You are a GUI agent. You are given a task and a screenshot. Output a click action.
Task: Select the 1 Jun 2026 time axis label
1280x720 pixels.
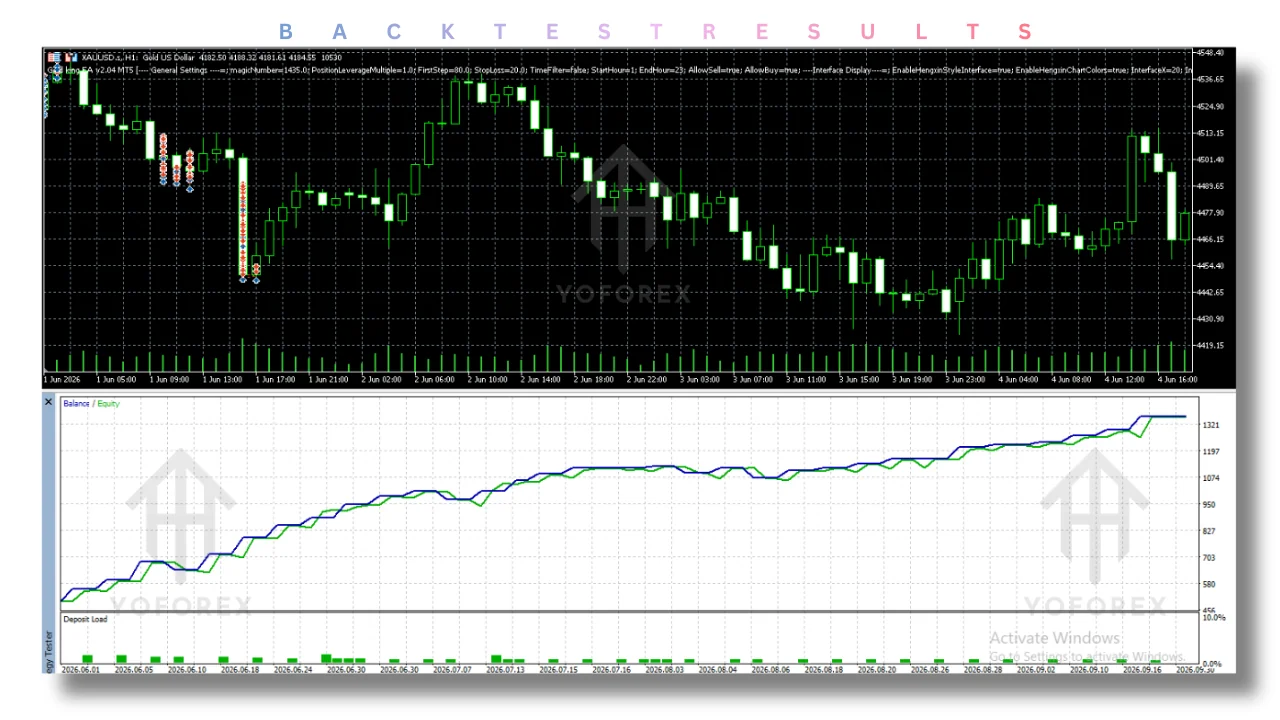point(62,380)
